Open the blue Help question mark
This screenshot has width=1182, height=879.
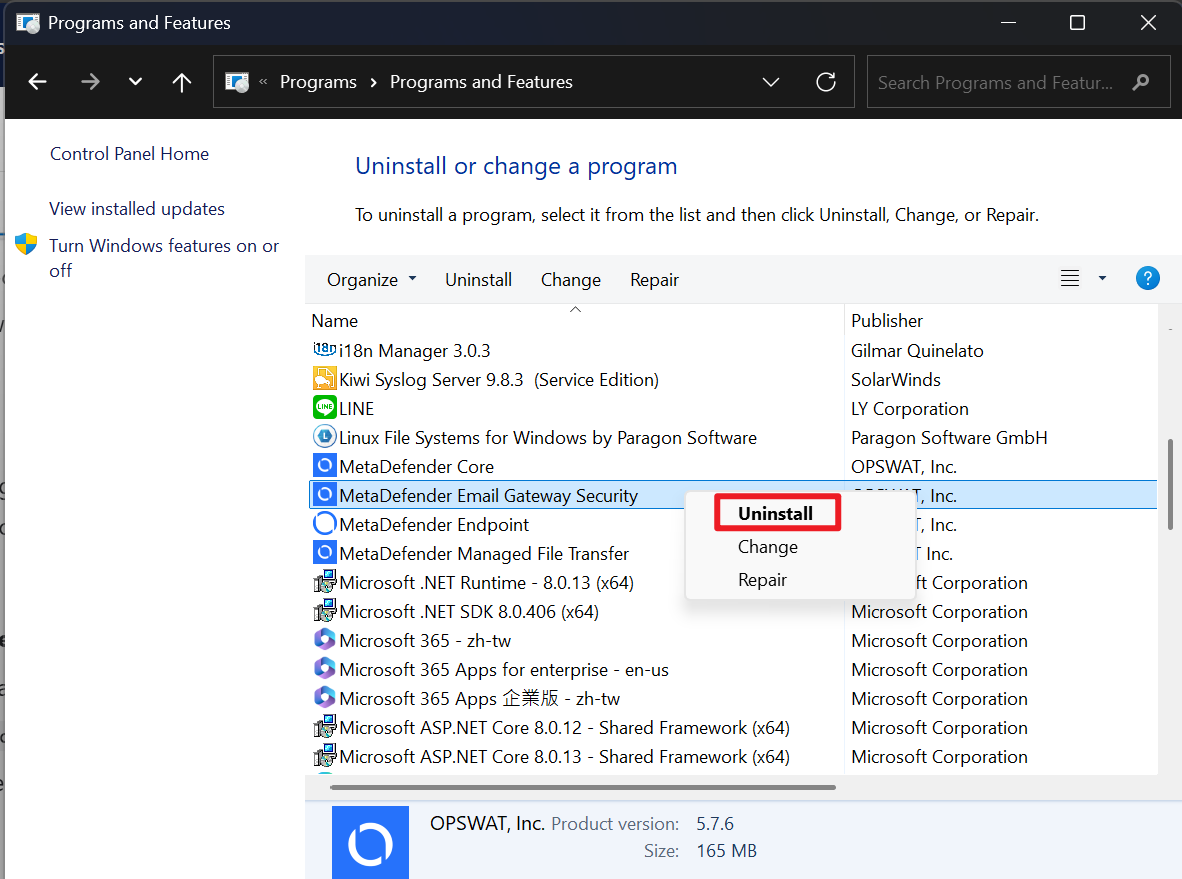pyautogui.click(x=1147, y=278)
